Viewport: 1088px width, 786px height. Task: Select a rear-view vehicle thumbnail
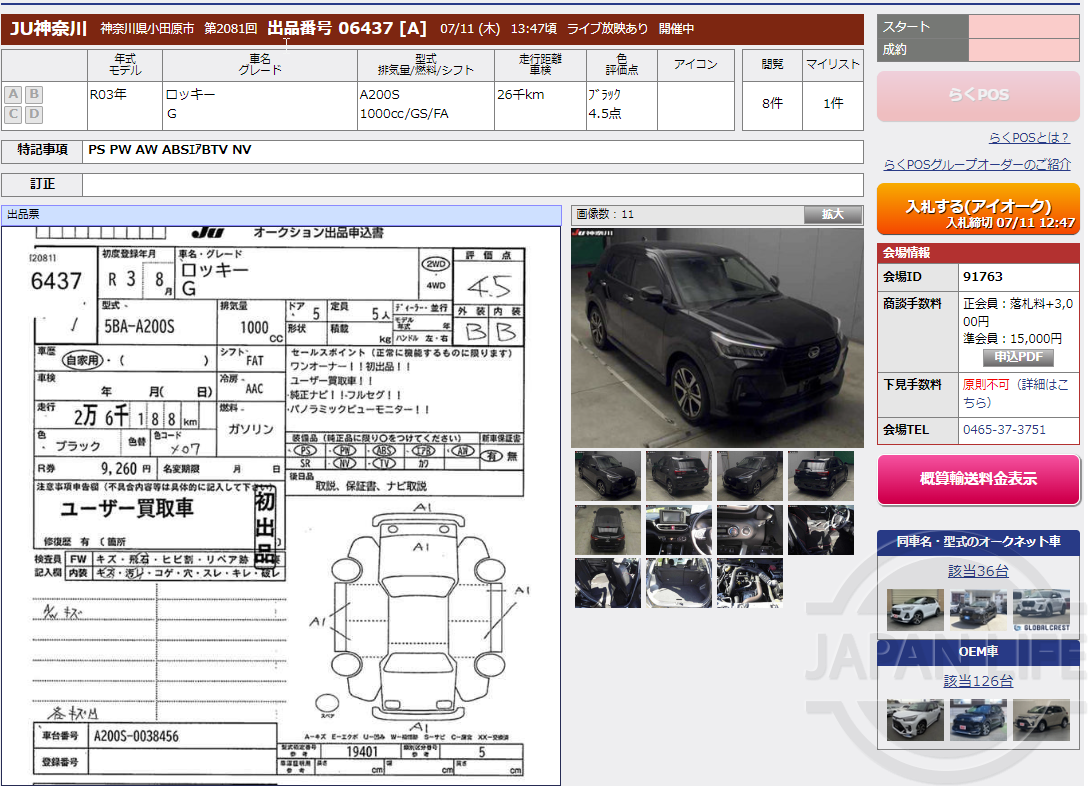[820, 477]
